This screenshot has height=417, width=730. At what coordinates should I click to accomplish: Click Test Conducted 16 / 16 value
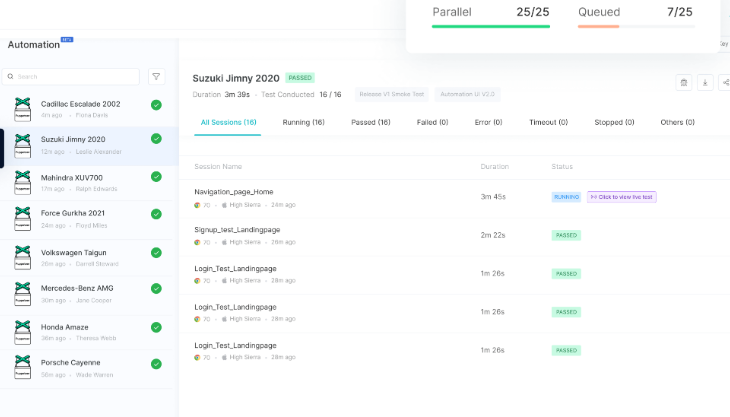coord(330,94)
